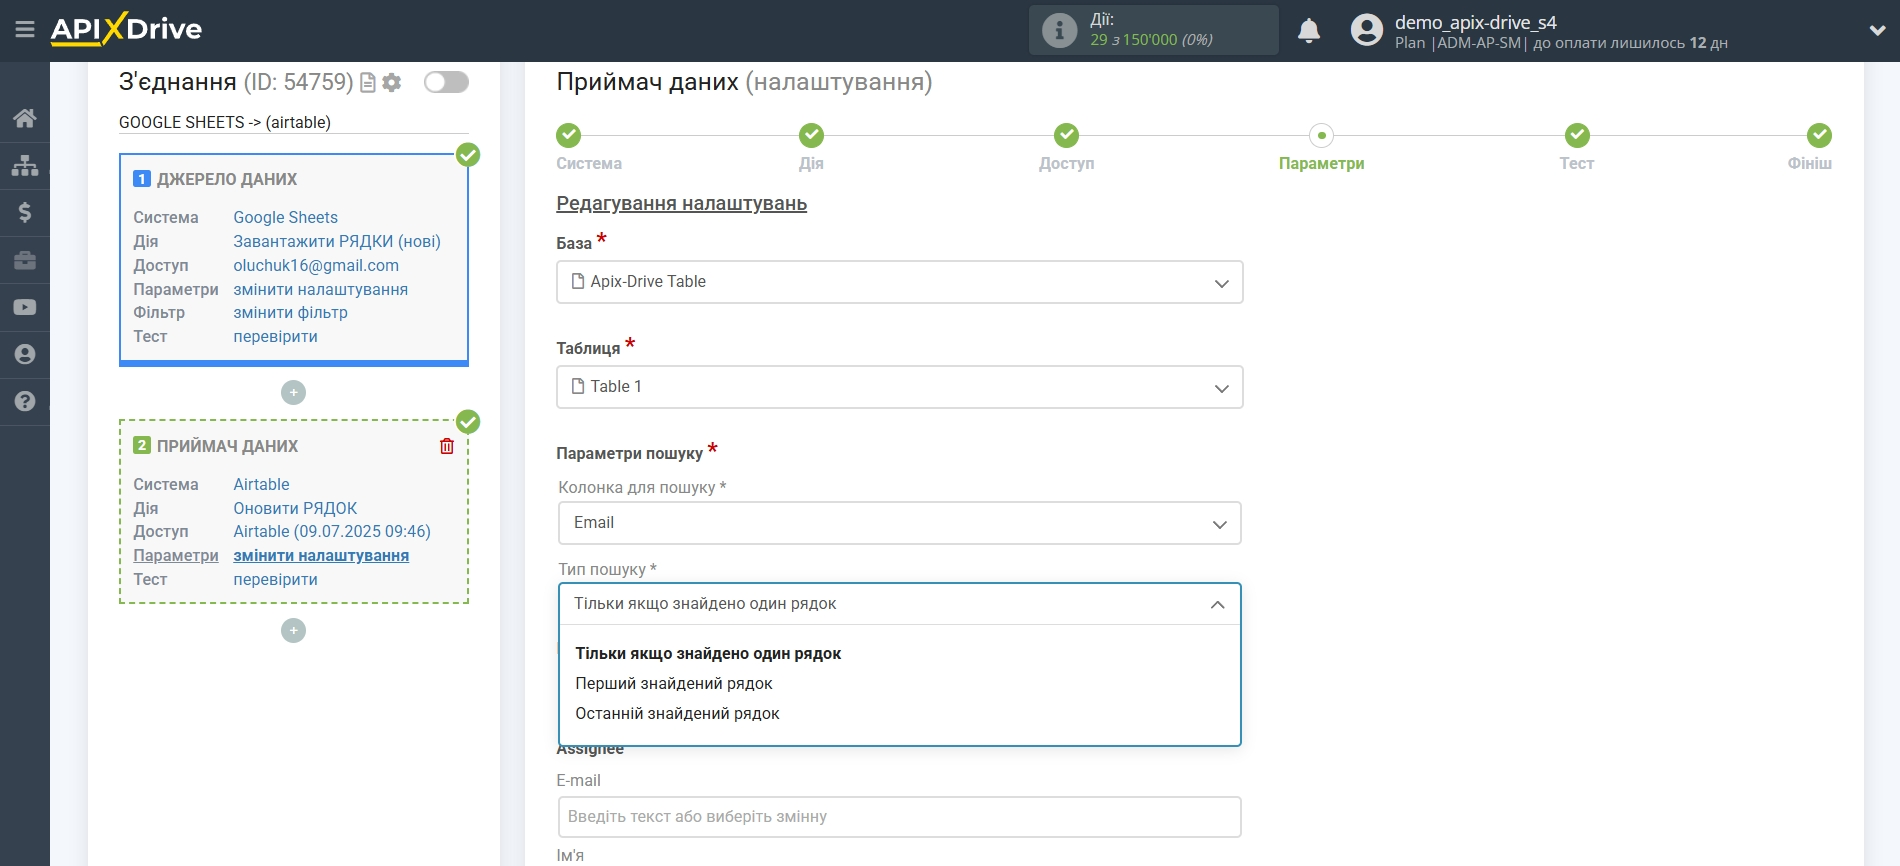
Task: Open the Таблиця dropdown Table 1
Action: pyautogui.click(x=900, y=387)
